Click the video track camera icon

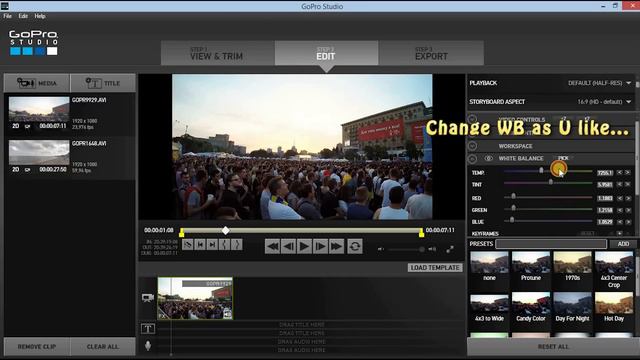(148, 298)
